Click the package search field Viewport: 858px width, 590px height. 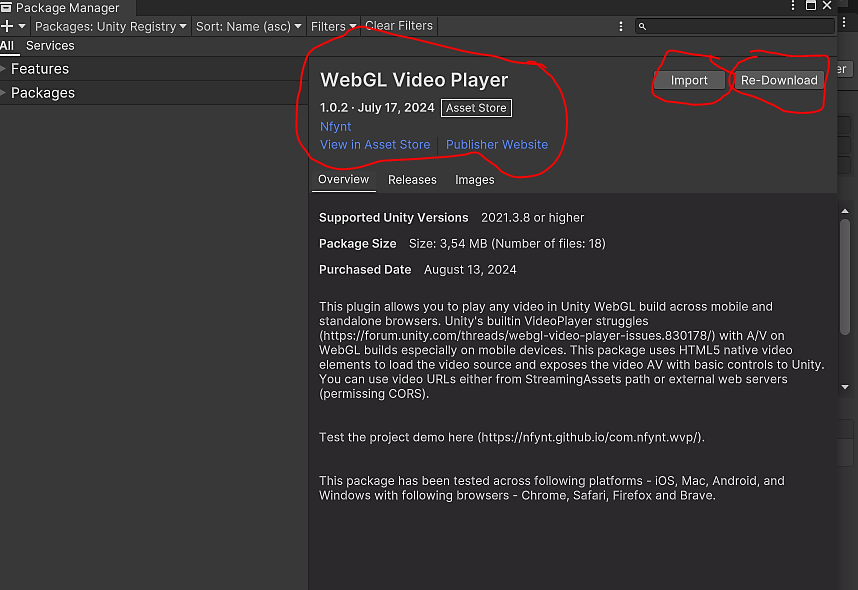[735, 26]
